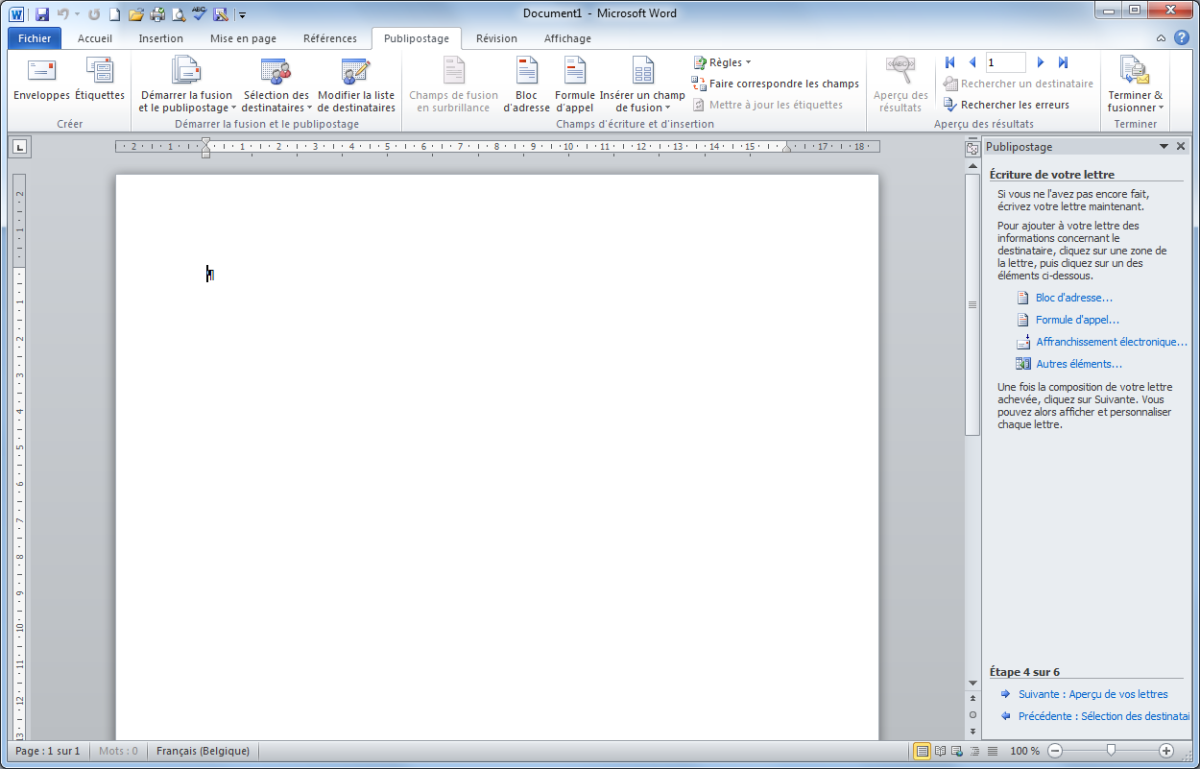Switch to the Insertion tab
The image size is (1200, 769).
click(161, 38)
